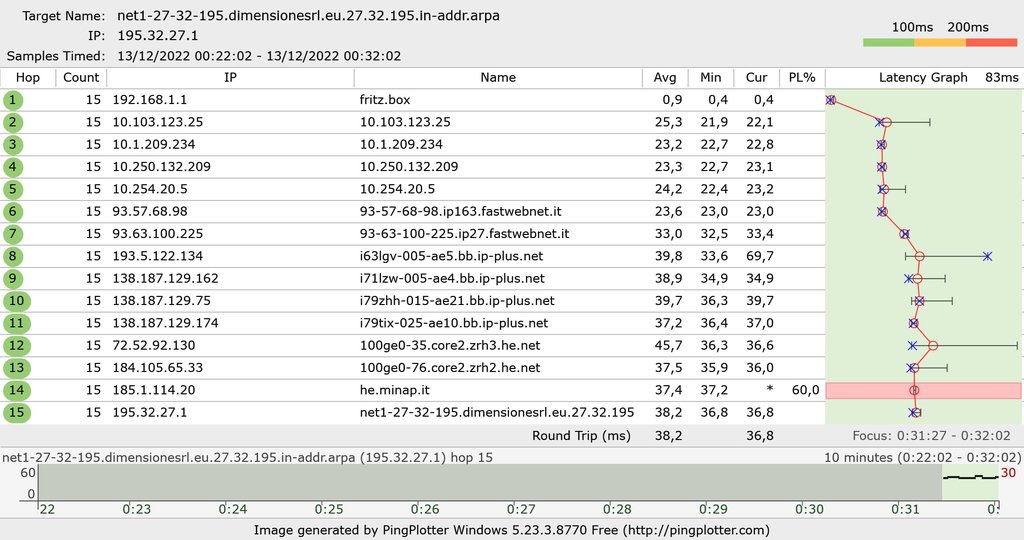The width and height of the screenshot is (1024, 540).
Task: Click the pingplotter.com link in footer
Action: (696, 530)
